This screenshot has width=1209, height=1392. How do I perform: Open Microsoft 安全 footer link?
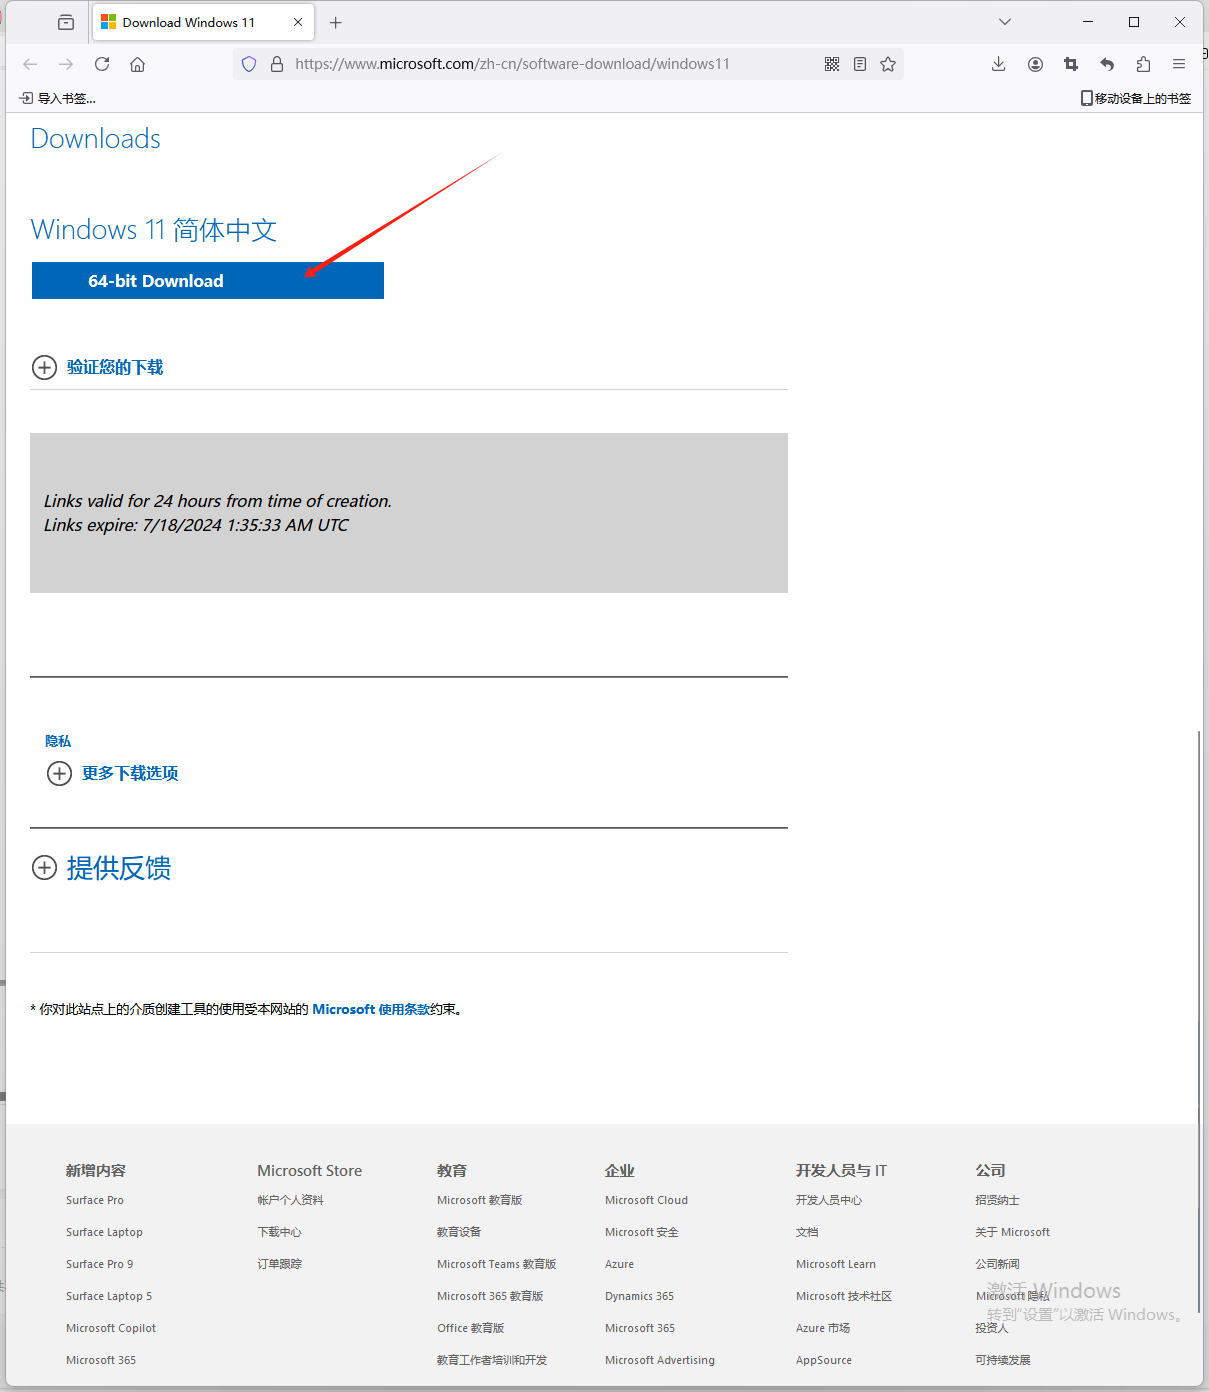click(x=642, y=1232)
